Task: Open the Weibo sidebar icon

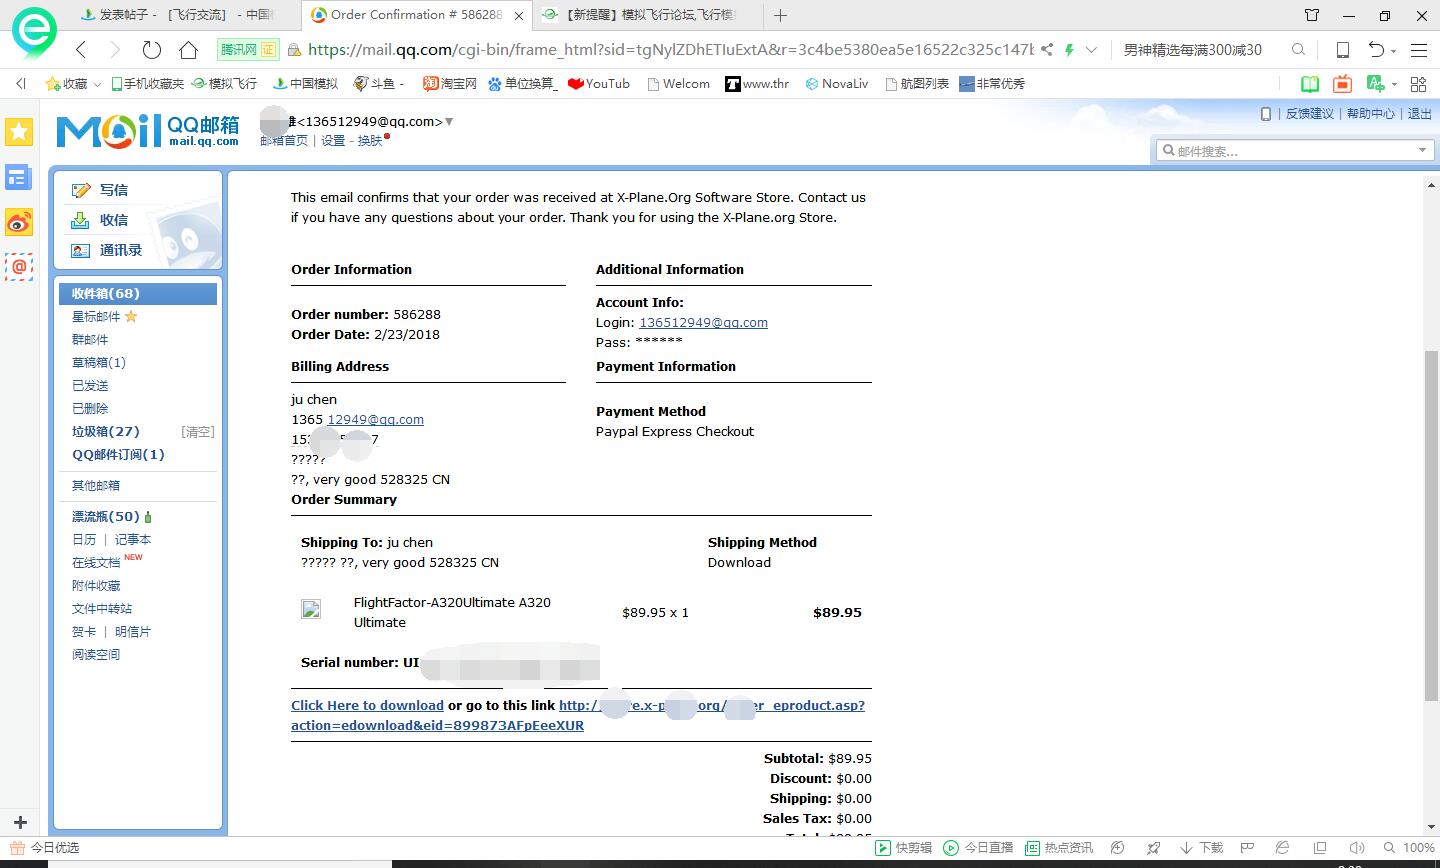Action: 19,223
